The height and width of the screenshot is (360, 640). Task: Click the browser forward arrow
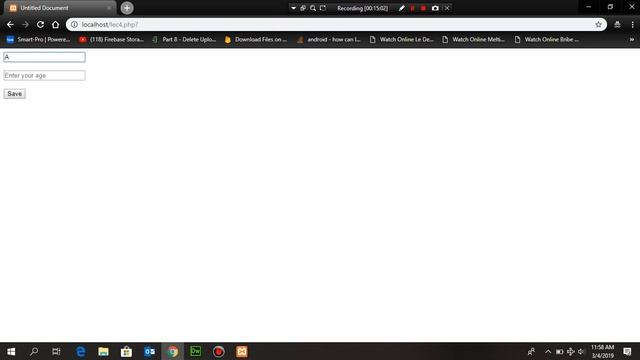[x=25, y=24]
